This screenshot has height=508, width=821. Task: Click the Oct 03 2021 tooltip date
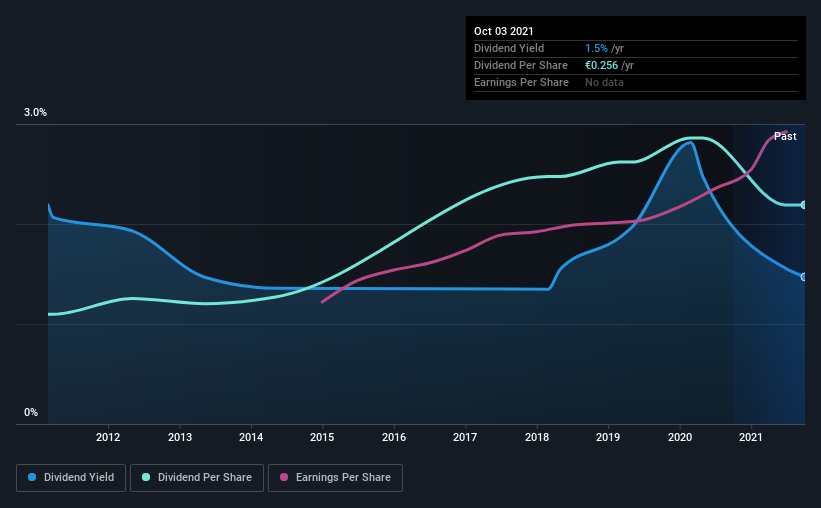point(504,31)
